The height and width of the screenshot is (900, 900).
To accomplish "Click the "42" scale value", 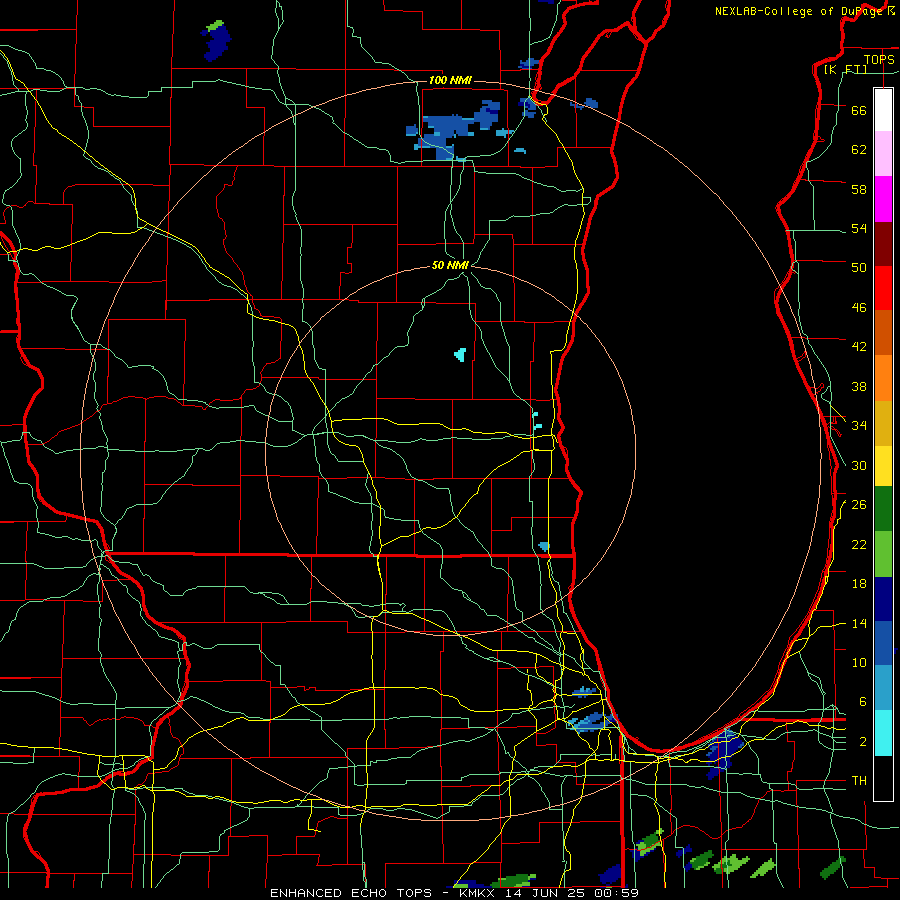I will pos(859,346).
